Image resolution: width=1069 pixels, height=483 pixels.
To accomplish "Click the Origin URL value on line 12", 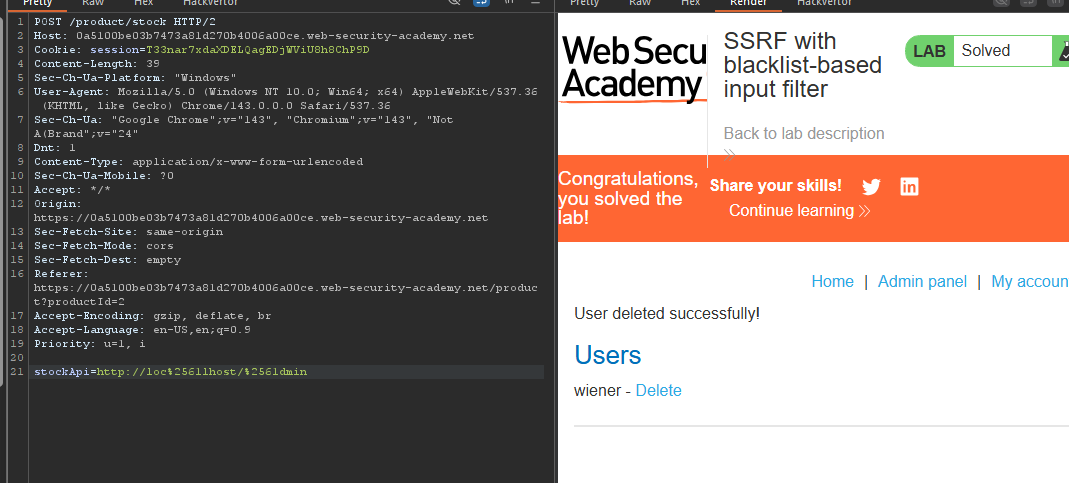I will pyautogui.click(x=261, y=218).
